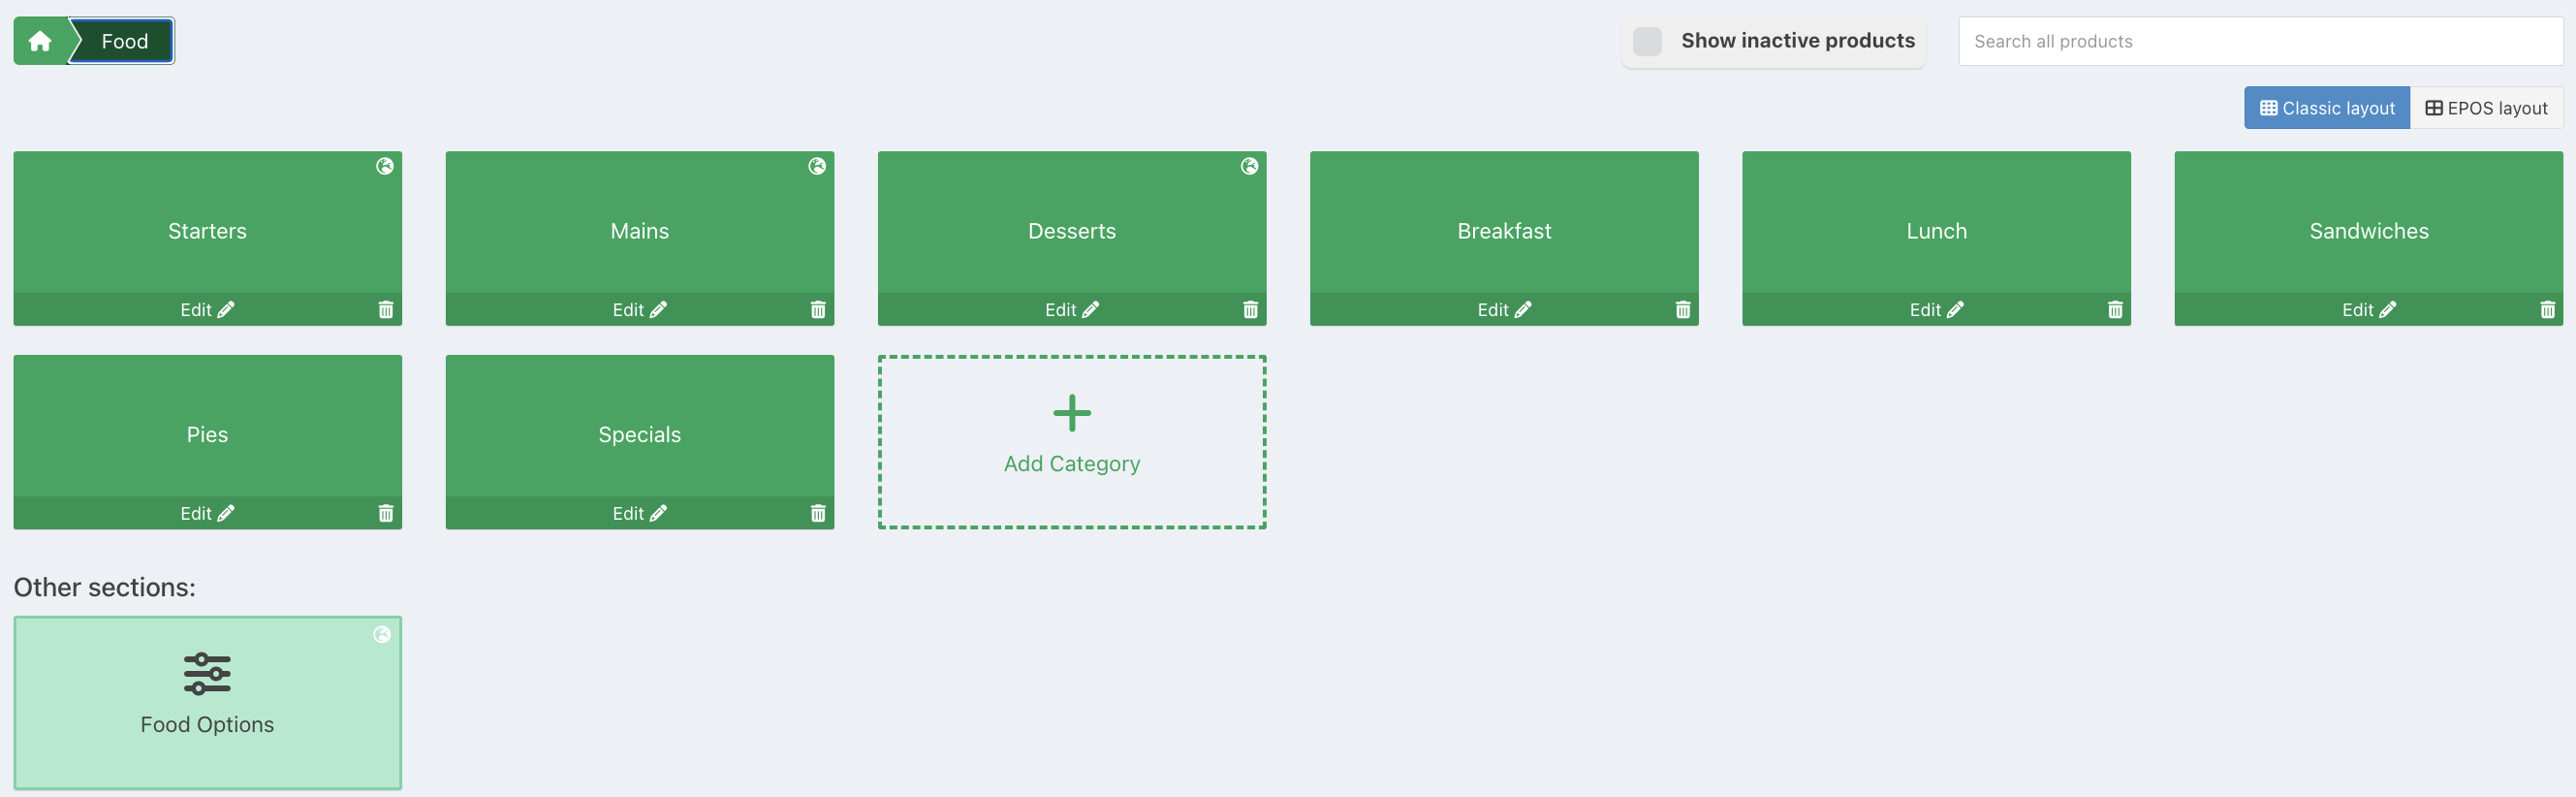Screen dimensions: 2576x797
Task: Edit the Desserts category
Action: (1072, 310)
